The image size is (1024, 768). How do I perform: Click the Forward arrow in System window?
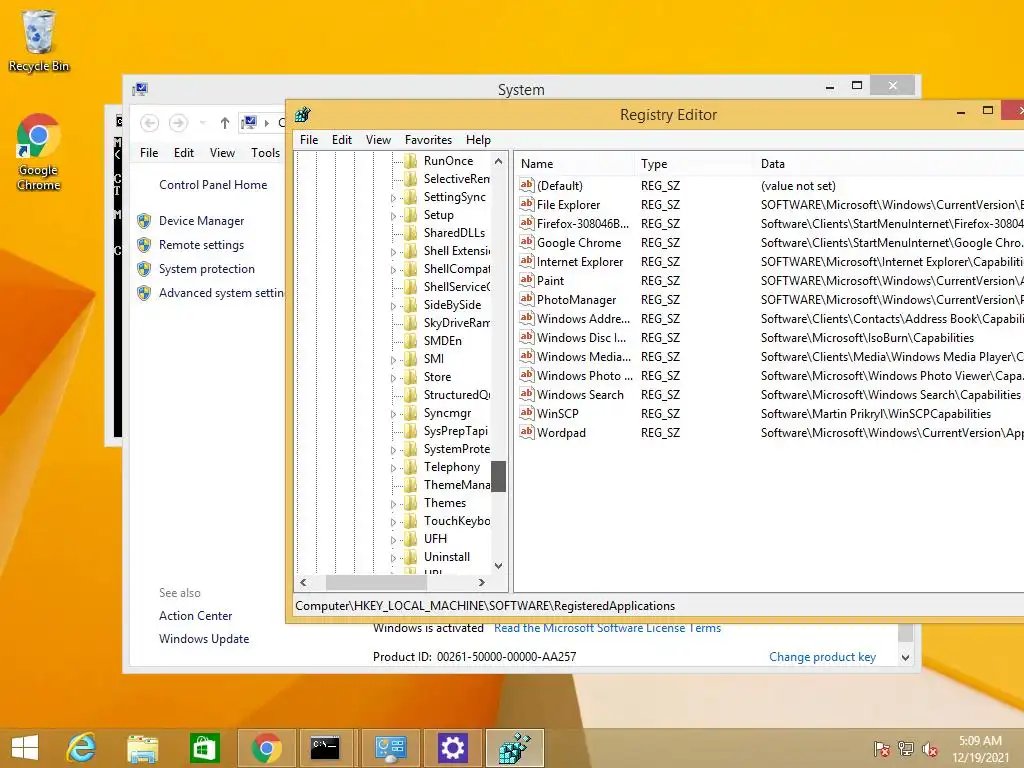tap(178, 123)
